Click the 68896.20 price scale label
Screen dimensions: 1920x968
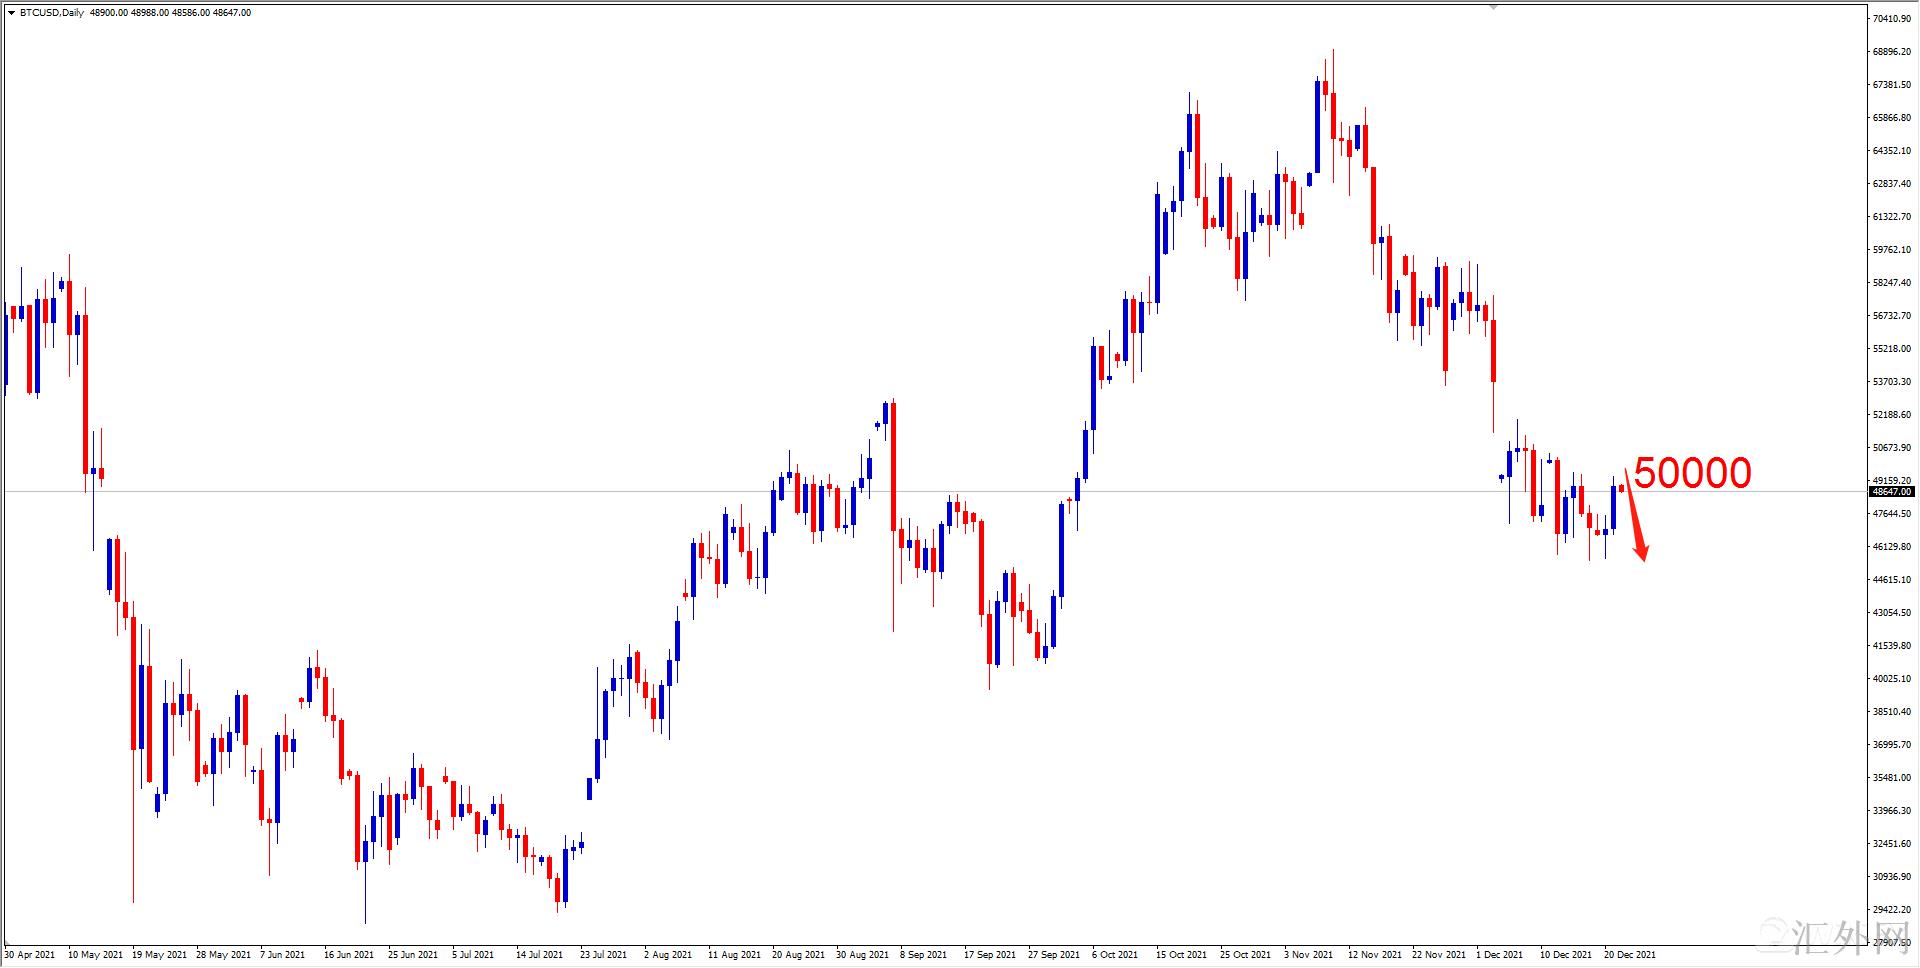1891,52
